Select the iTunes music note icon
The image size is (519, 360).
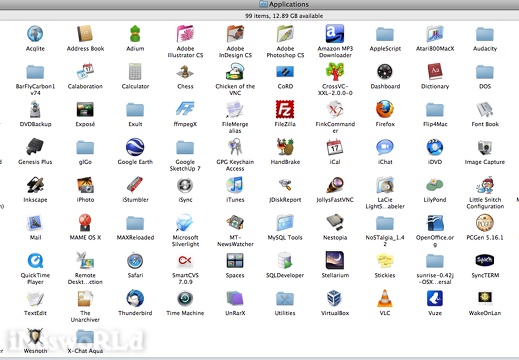coord(235,185)
